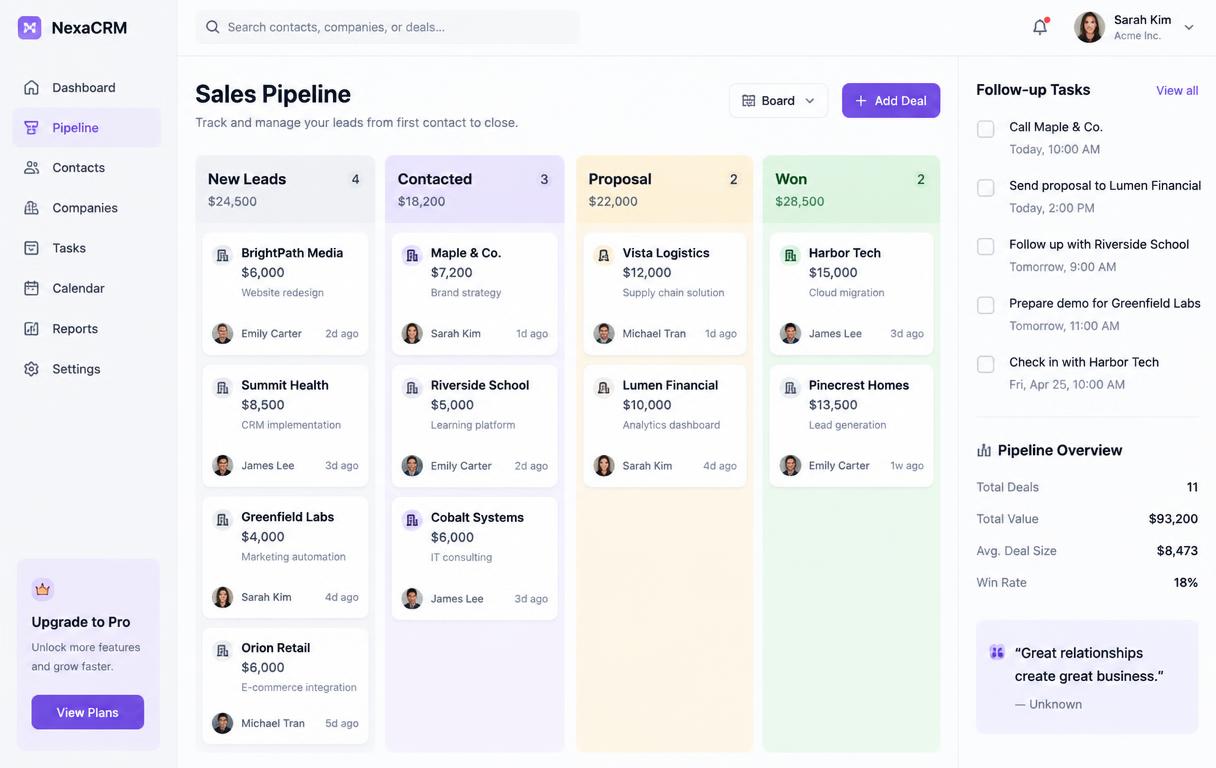Click the Pipeline funnel icon

[32, 128]
